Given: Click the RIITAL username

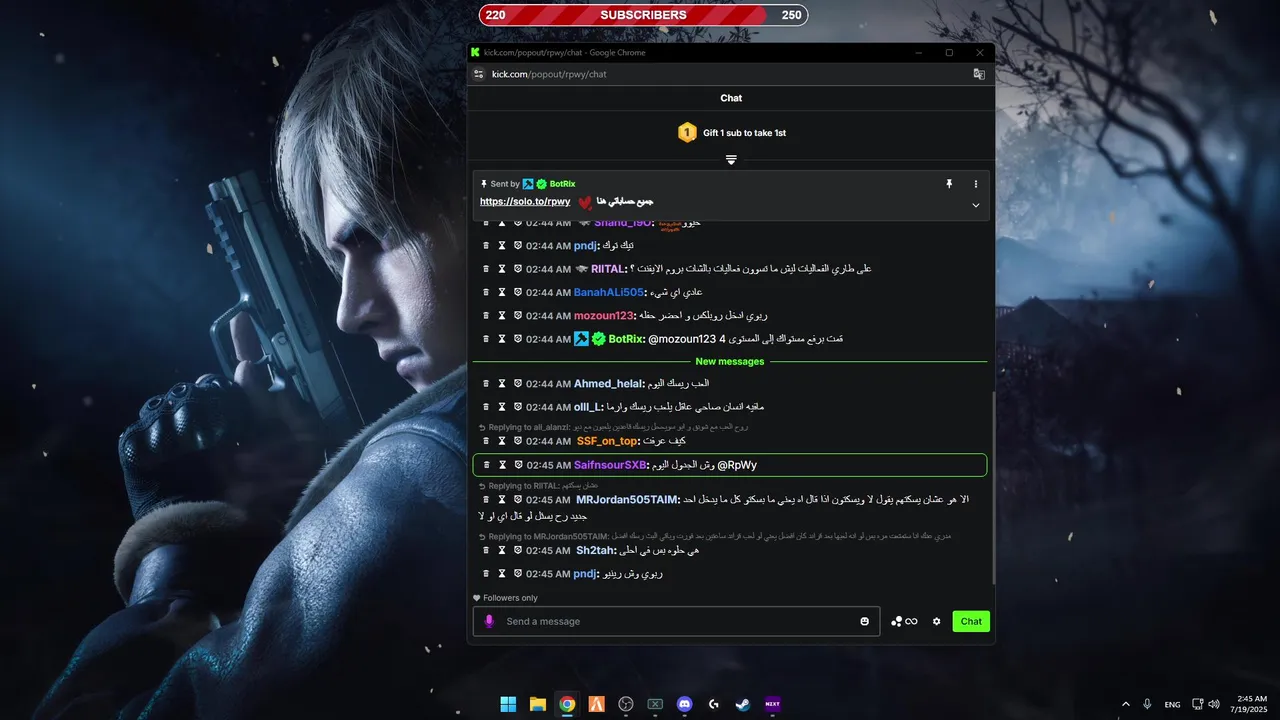Looking at the screenshot, I should coord(608,269).
